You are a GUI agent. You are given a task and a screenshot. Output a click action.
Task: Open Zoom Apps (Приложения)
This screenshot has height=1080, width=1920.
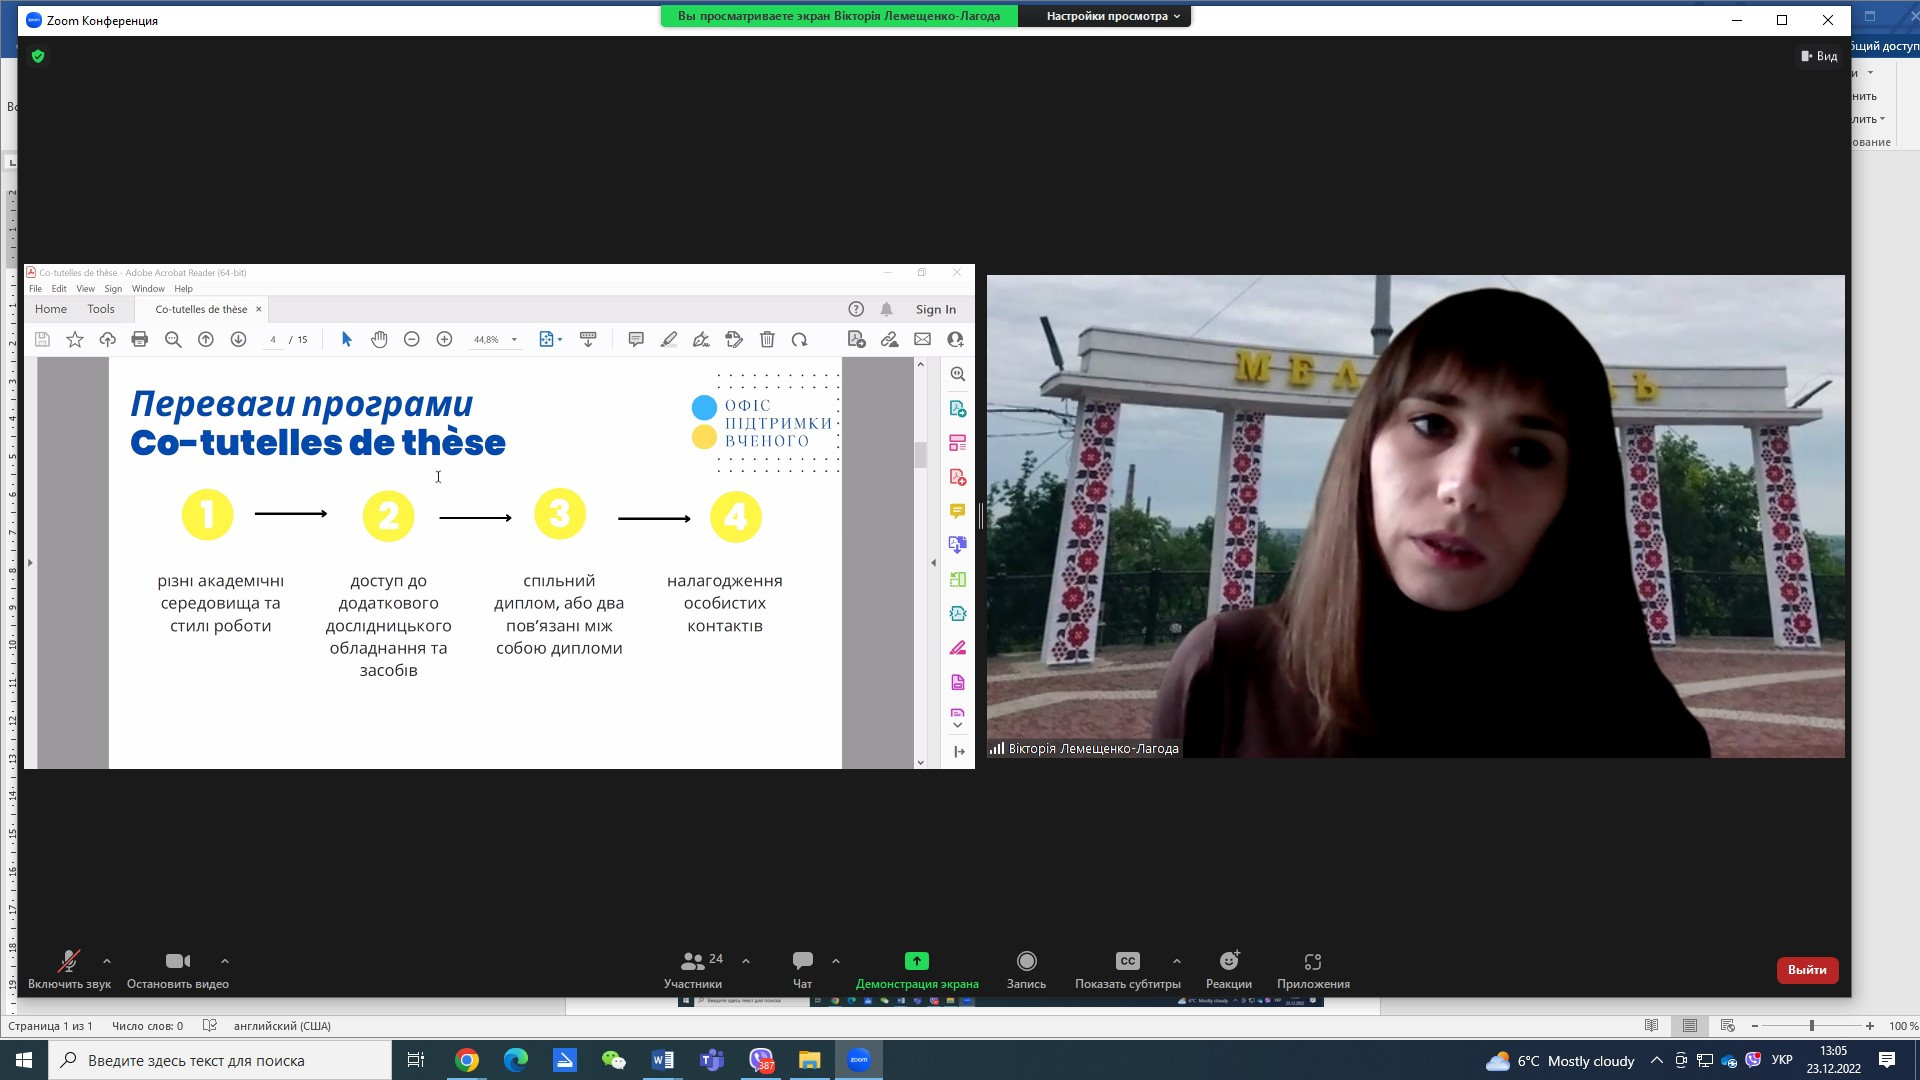pyautogui.click(x=1312, y=962)
